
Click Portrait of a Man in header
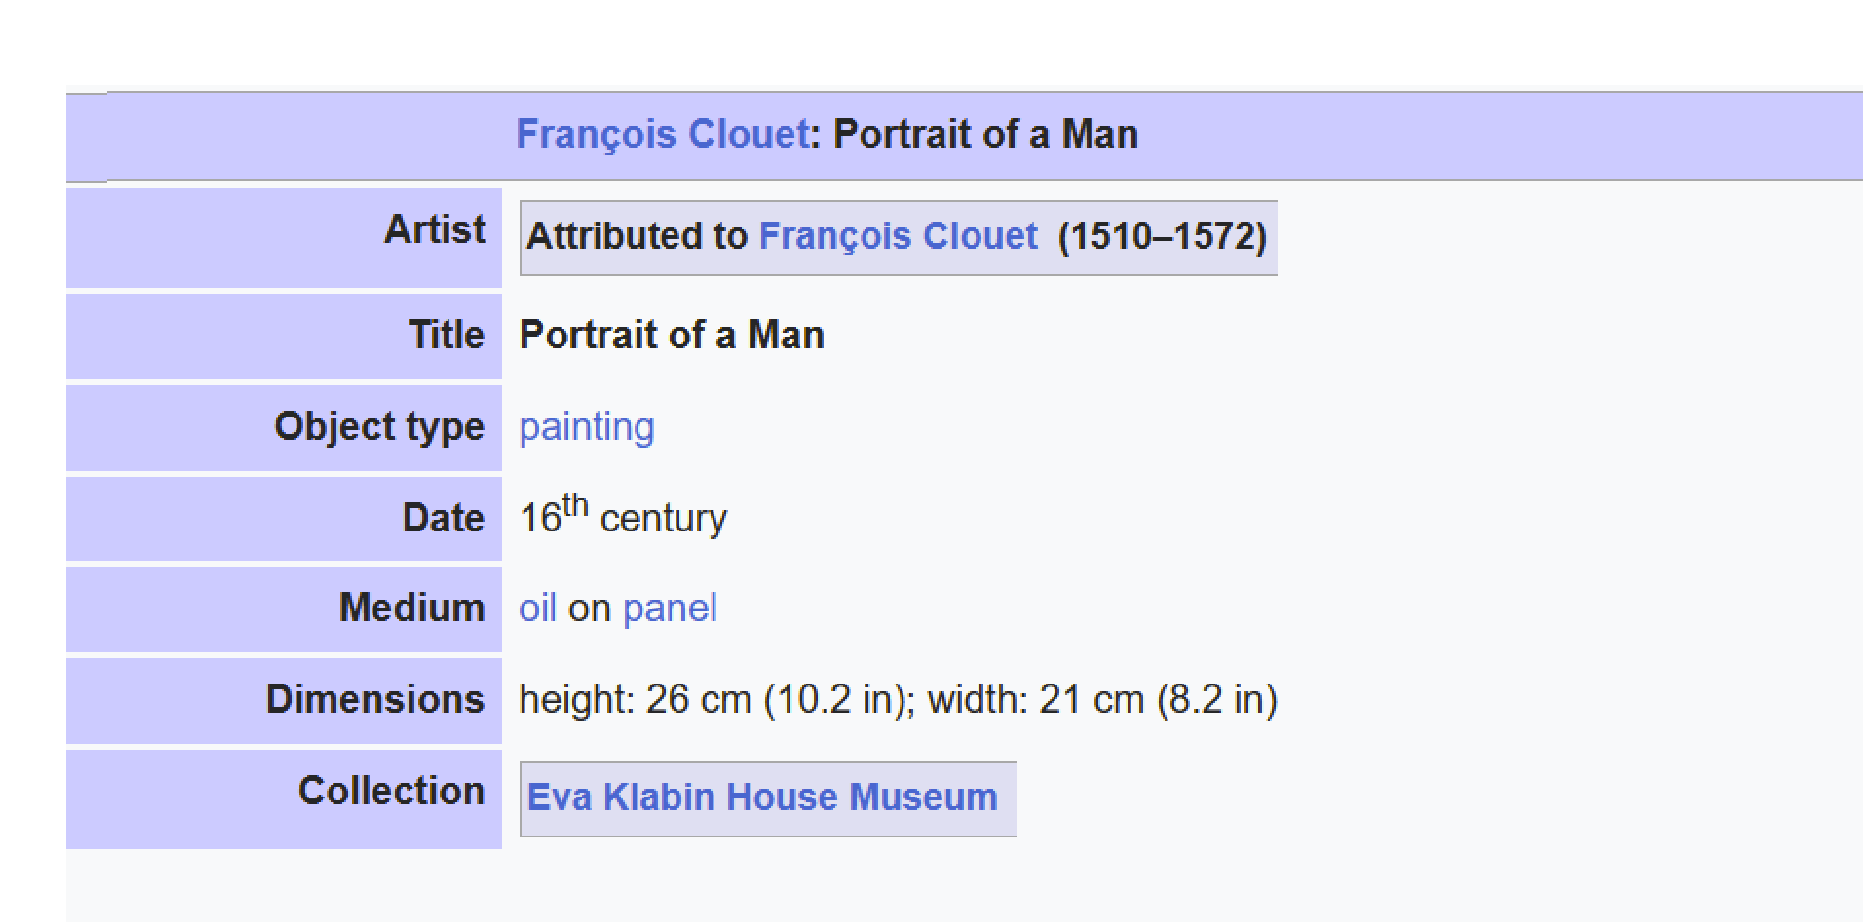tap(986, 134)
